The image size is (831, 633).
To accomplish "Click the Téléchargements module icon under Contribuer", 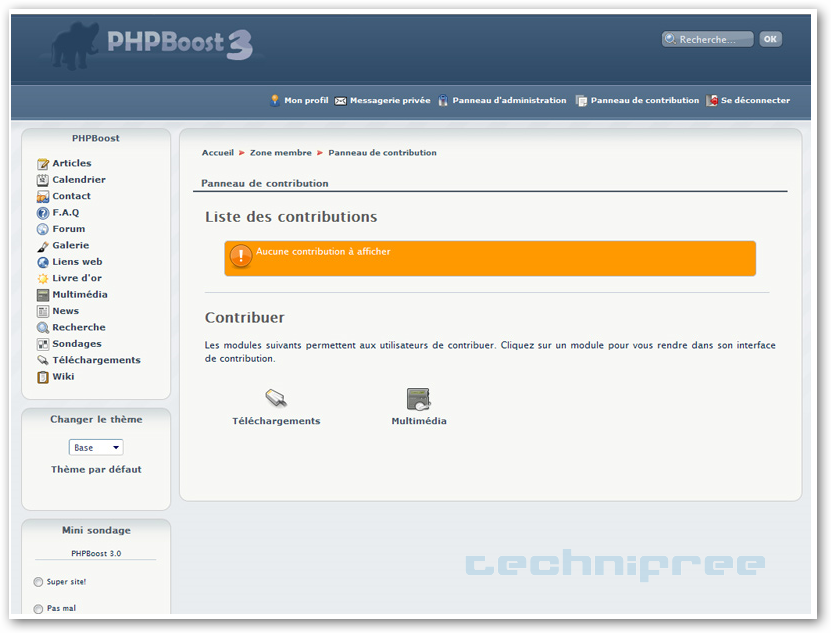I will point(276,399).
